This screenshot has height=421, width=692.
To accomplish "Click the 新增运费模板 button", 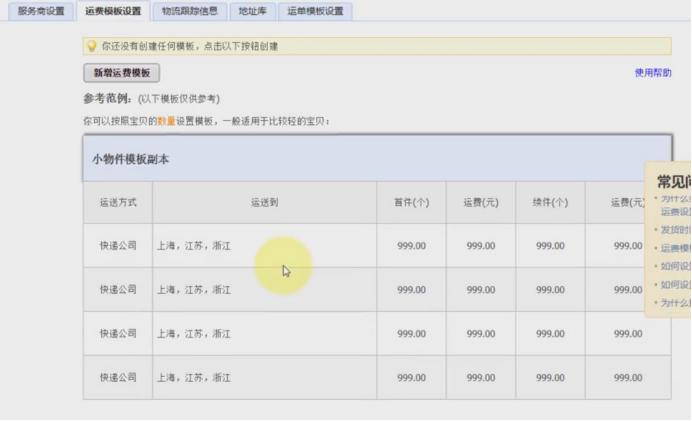I will pyautogui.click(x=121, y=73).
